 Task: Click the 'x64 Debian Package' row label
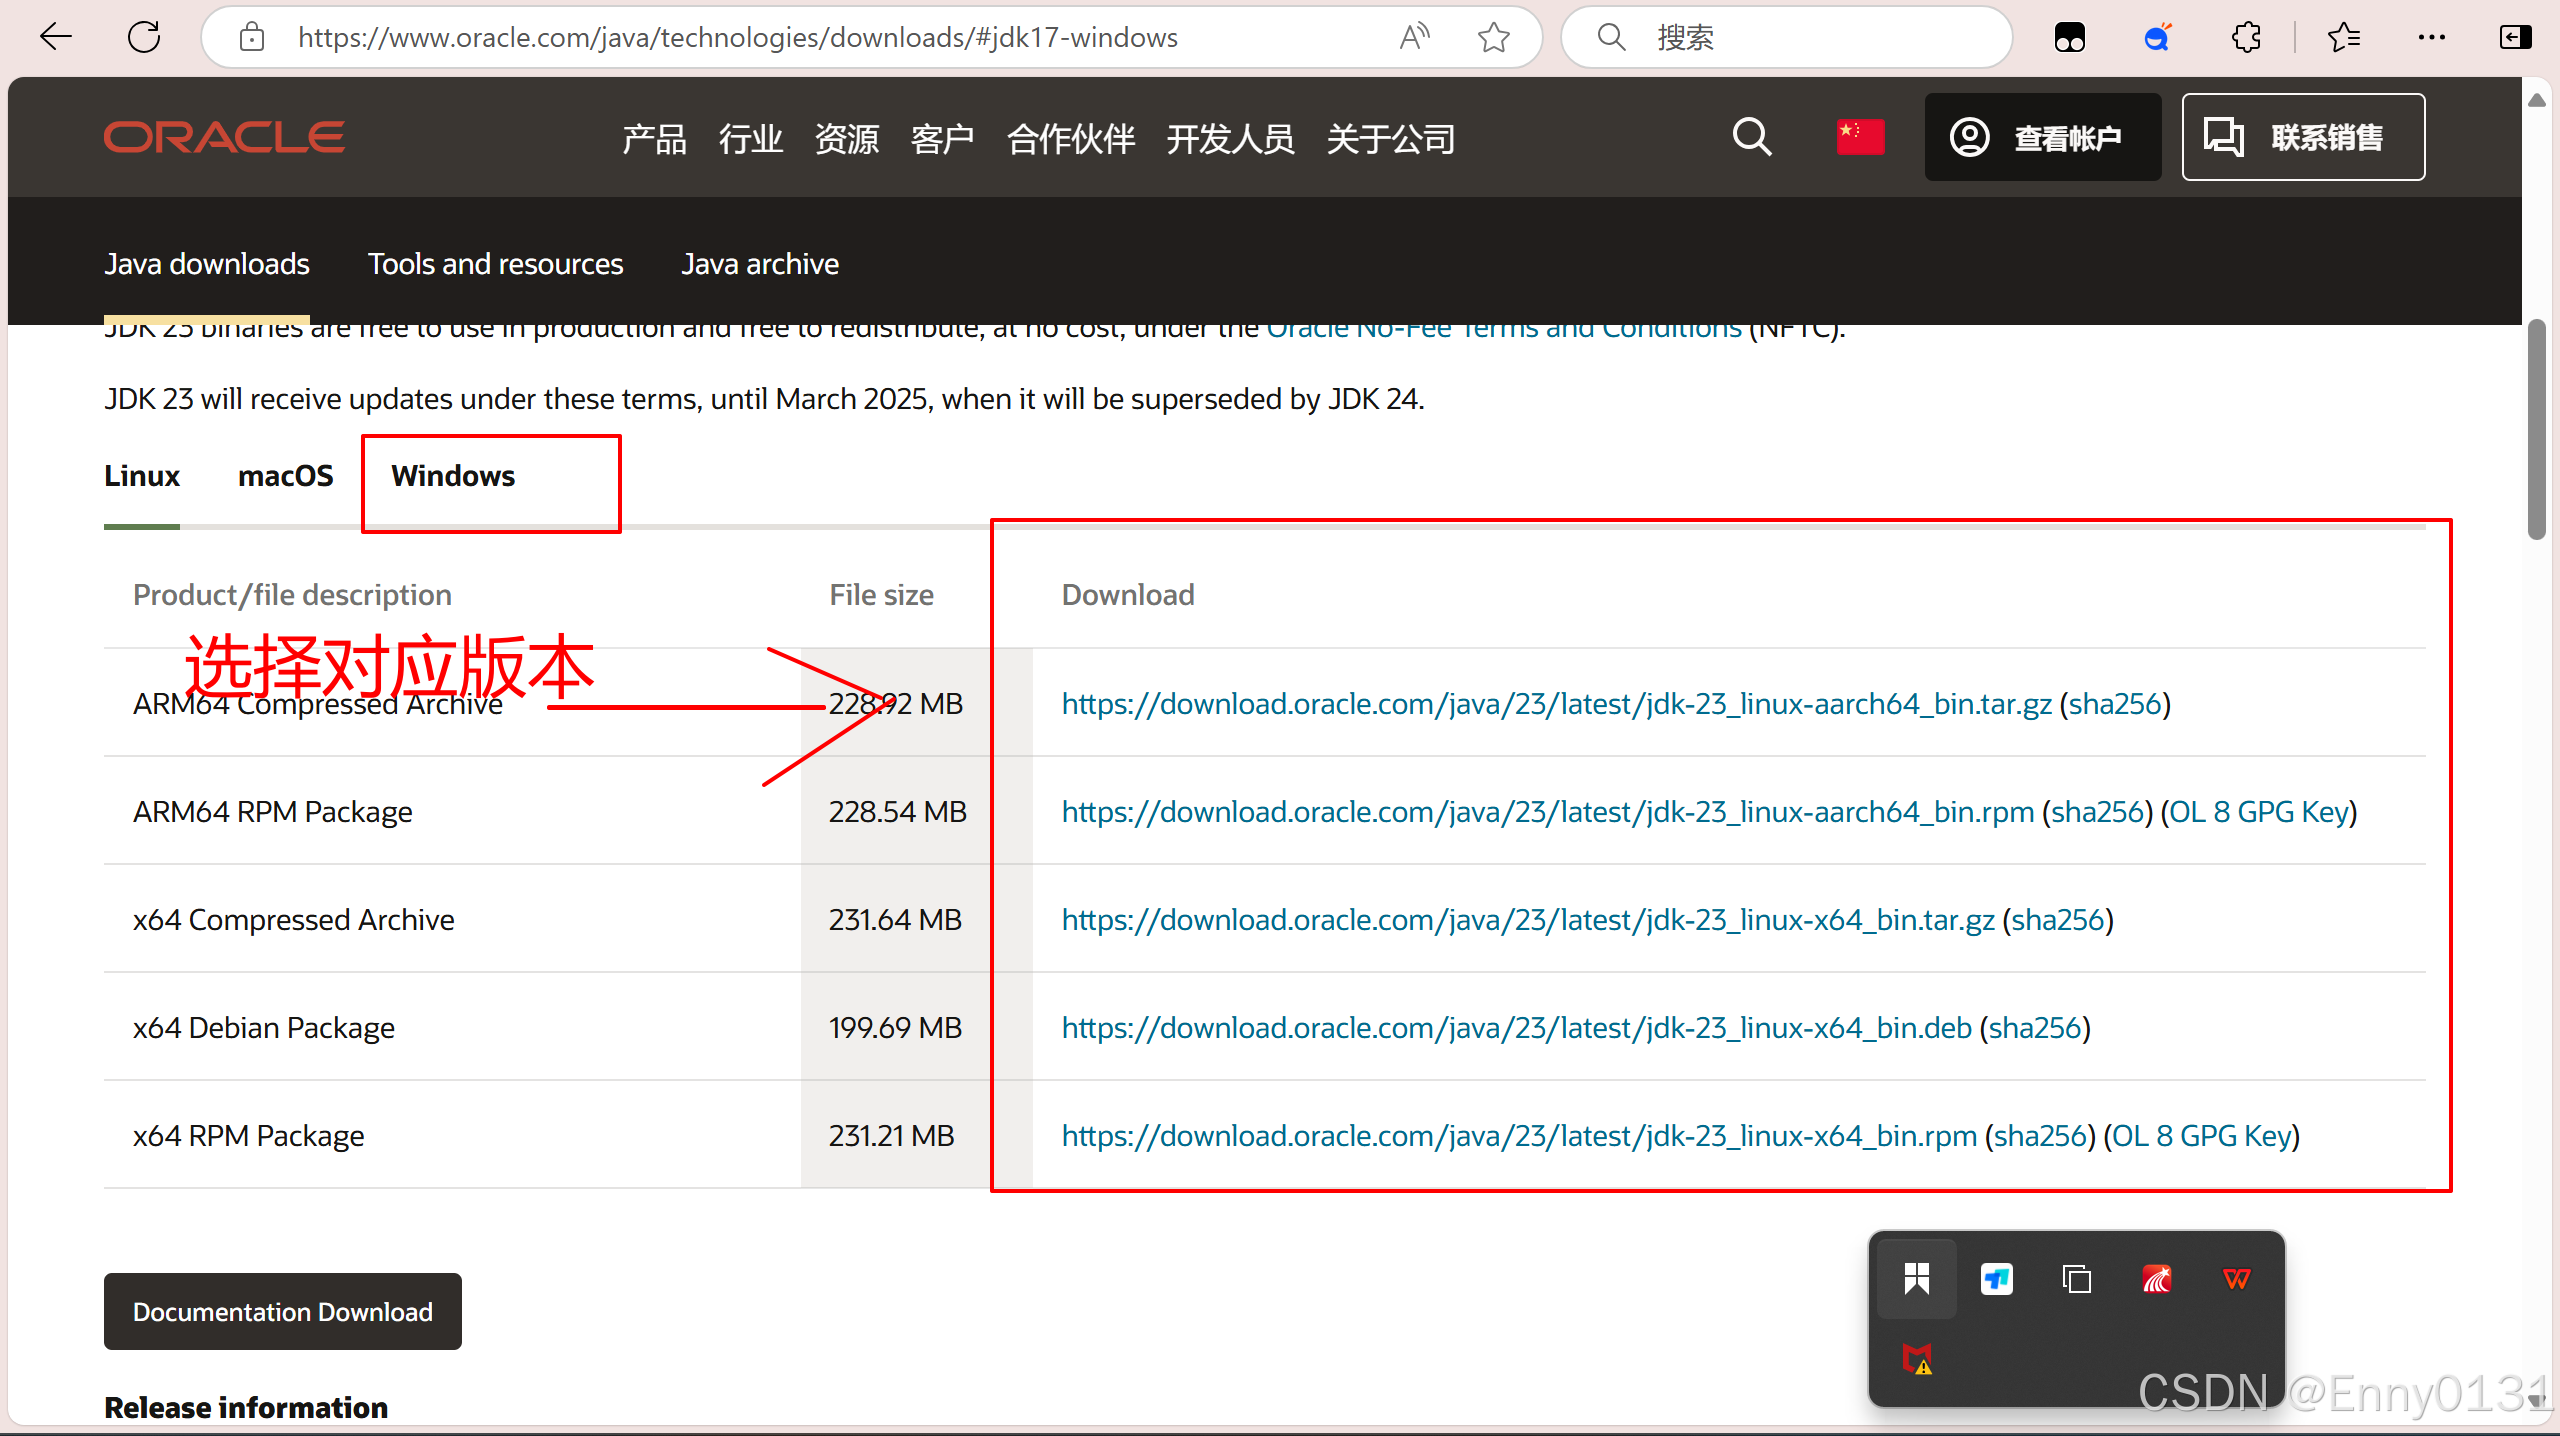click(264, 1028)
